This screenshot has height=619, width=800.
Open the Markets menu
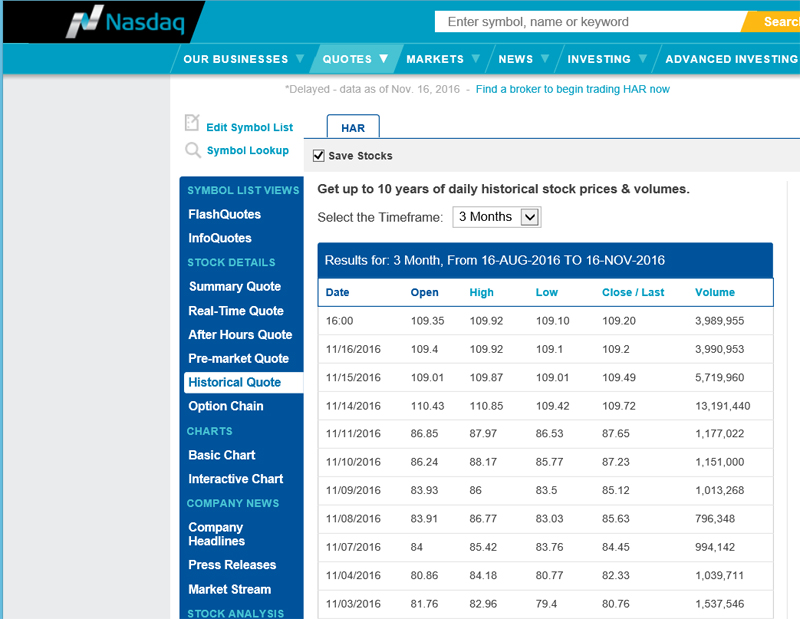click(x=442, y=59)
